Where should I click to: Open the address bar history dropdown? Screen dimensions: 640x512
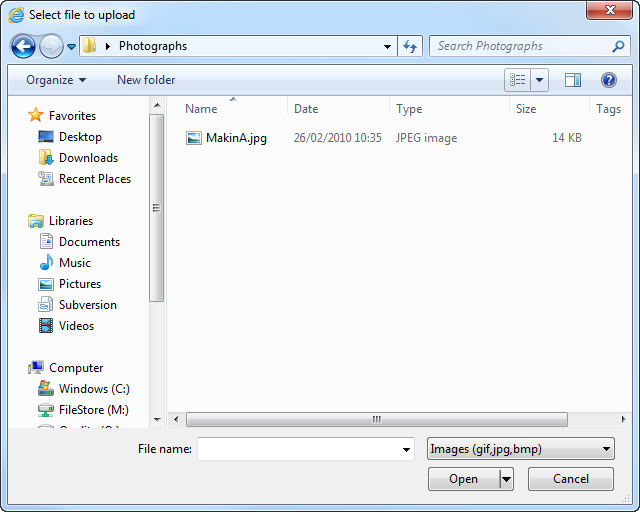tap(388, 46)
